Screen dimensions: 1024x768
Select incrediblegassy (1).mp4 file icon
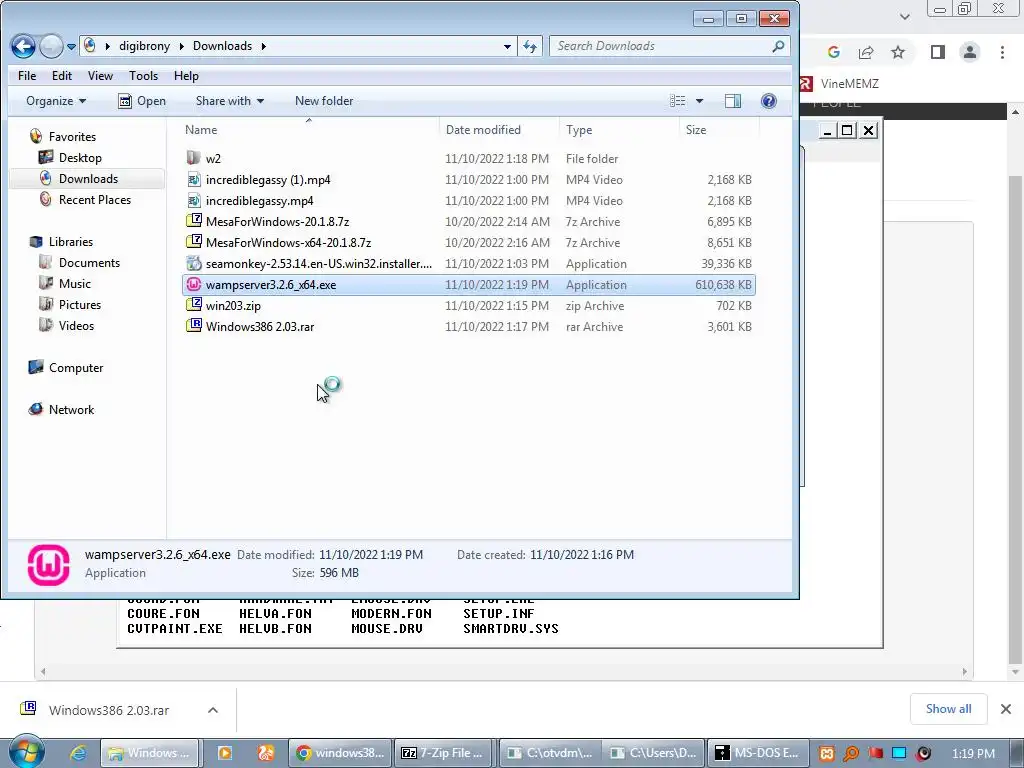point(193,179)
